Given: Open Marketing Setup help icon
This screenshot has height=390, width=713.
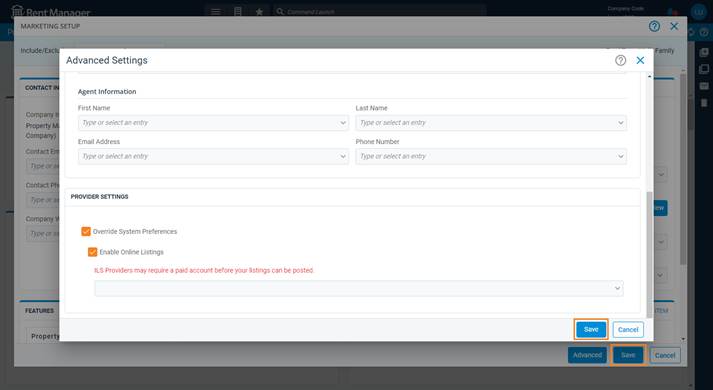Looking at the screenshot, I should coord(654,26).
